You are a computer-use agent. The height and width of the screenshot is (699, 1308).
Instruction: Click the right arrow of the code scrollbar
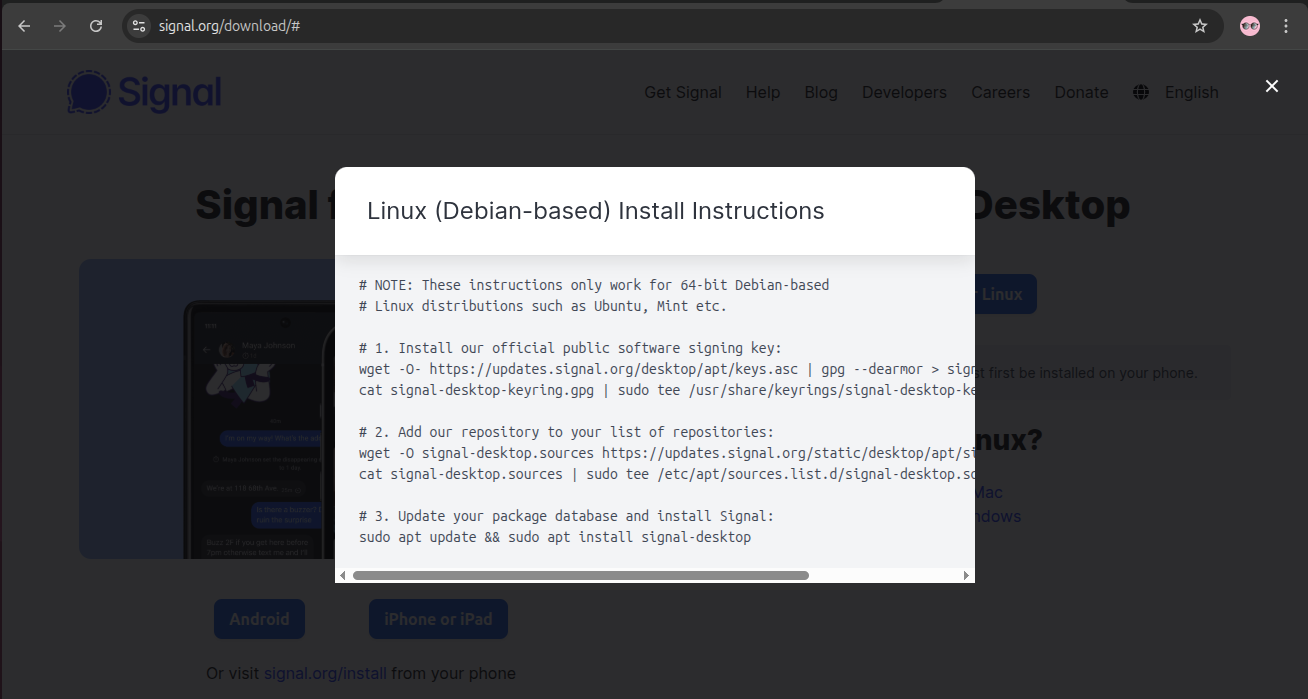pos(966,575)
